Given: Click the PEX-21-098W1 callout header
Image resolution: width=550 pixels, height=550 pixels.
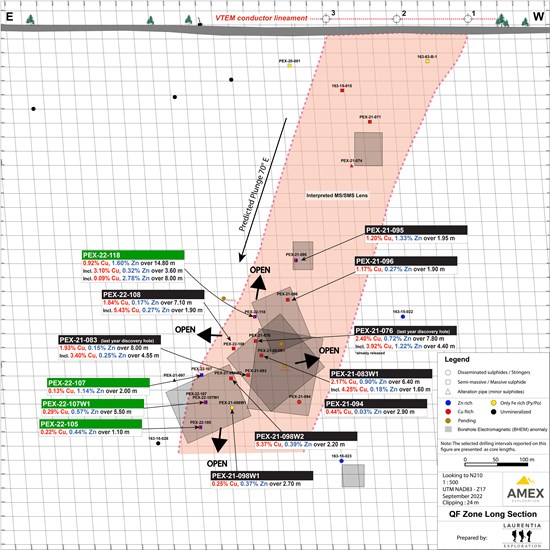Looking at the screenshot, I should point(262,476).
